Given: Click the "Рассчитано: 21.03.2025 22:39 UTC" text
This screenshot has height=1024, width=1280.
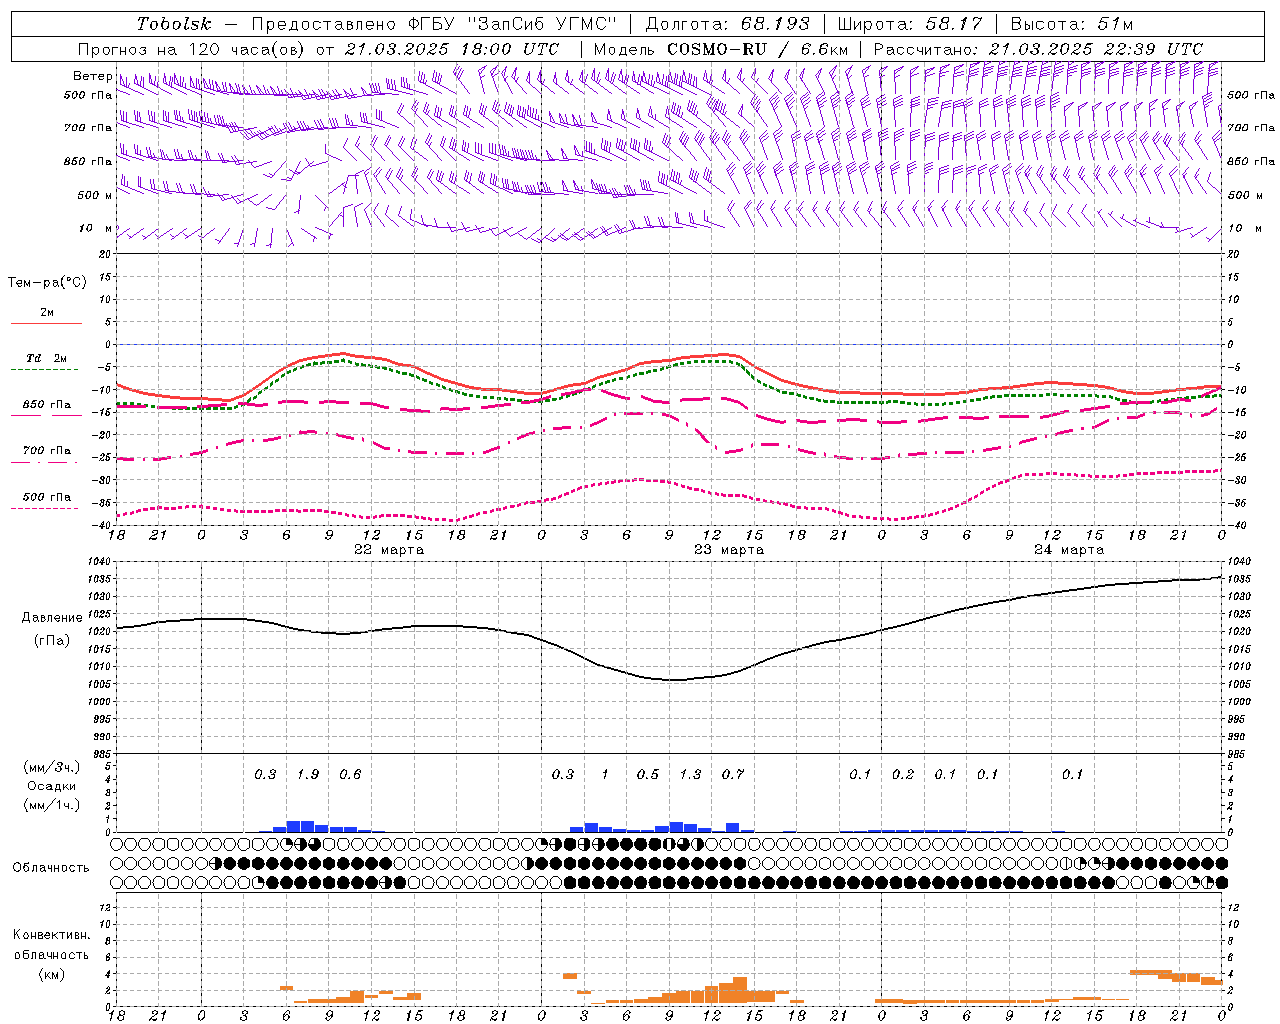Looking at the screenshot, I should (1038, 48).
